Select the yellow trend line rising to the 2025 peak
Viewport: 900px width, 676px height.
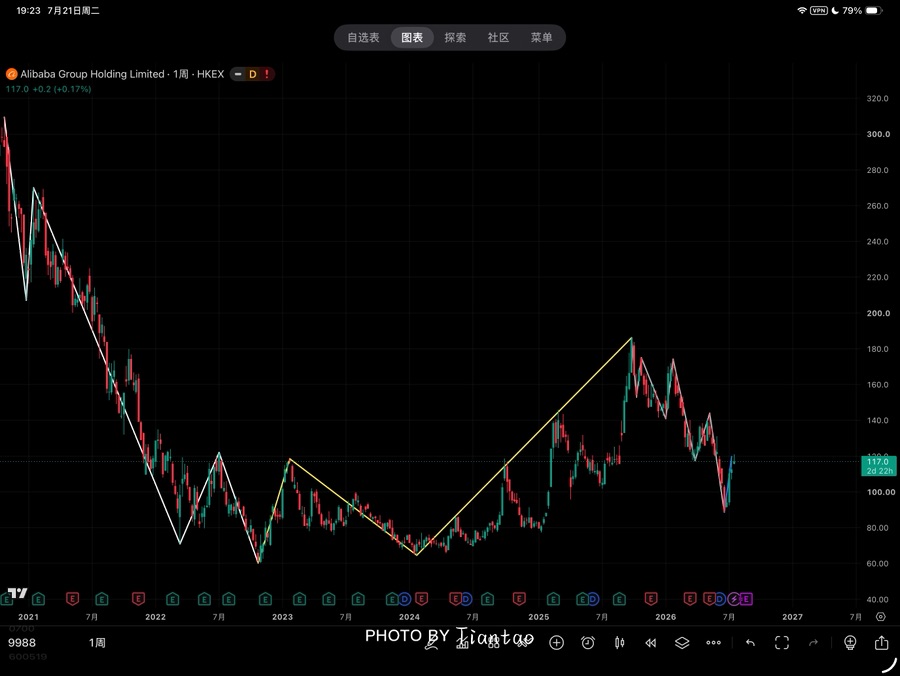524,446
